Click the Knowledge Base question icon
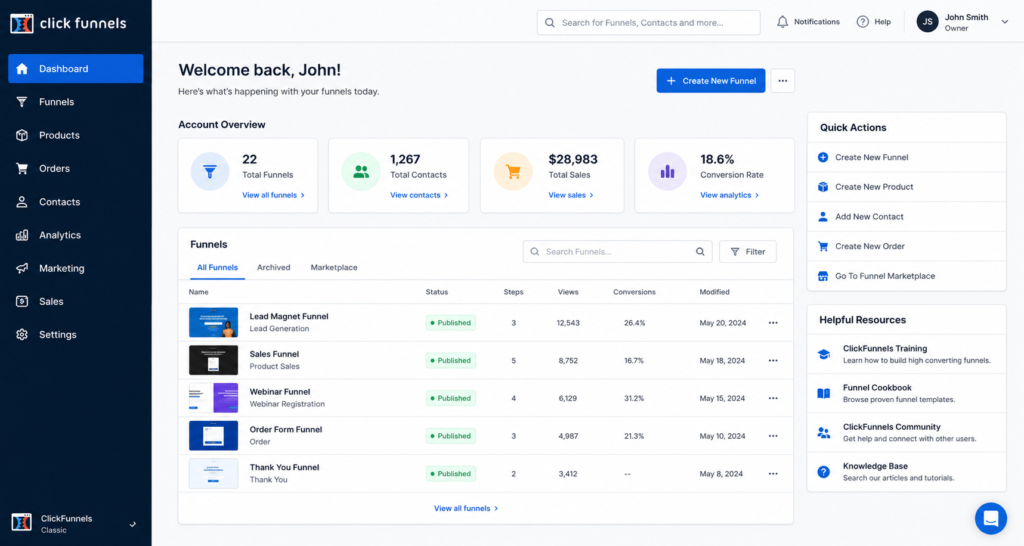 coord(824,472)
